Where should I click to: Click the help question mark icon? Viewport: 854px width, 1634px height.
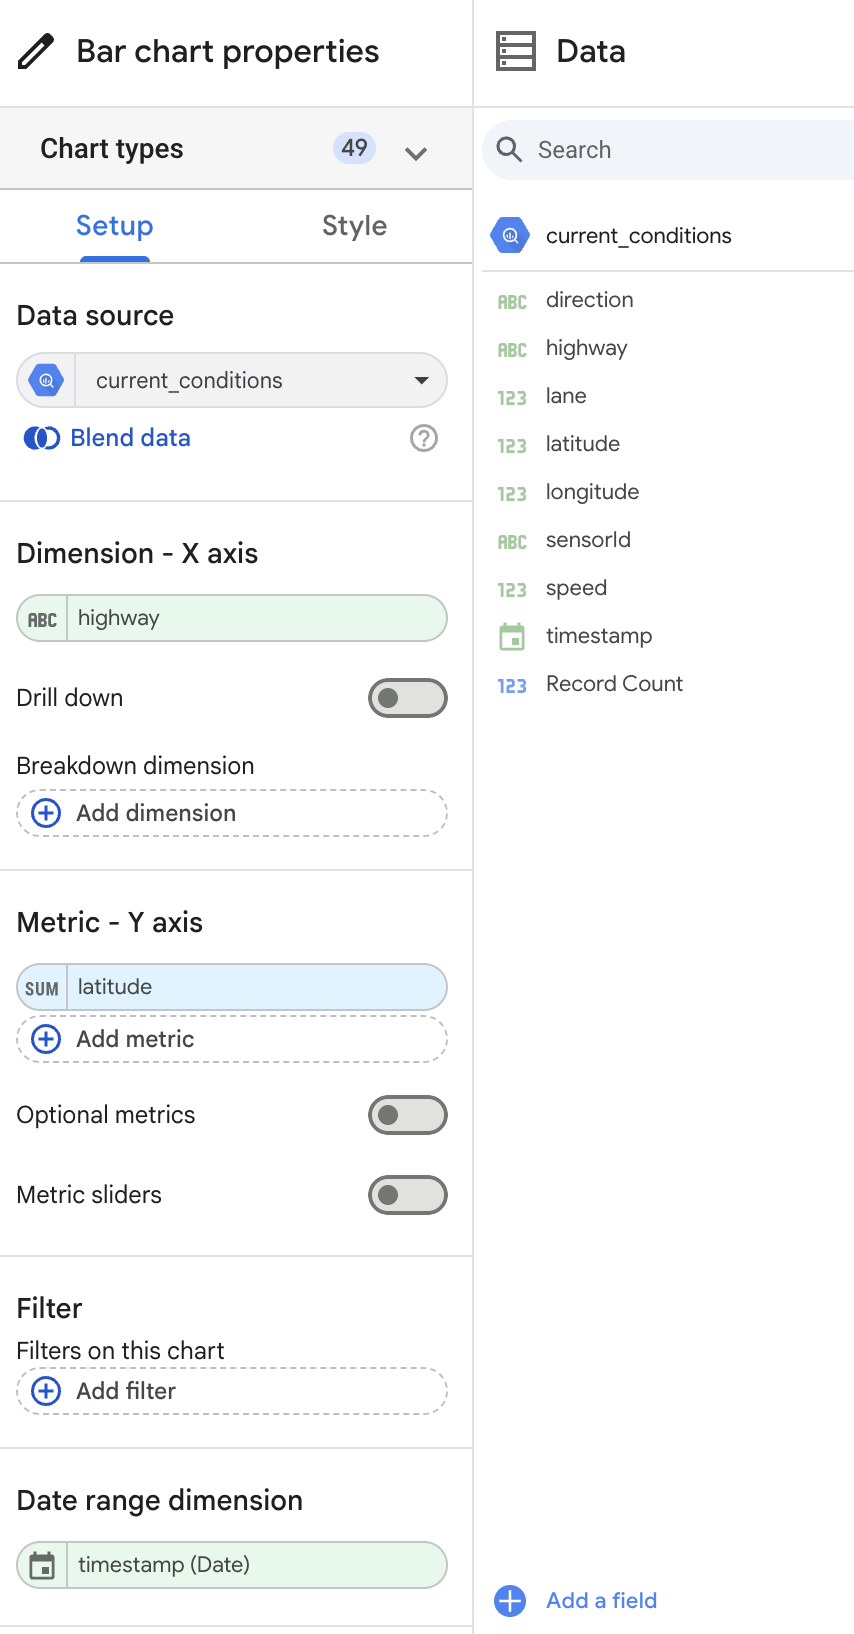424,438
